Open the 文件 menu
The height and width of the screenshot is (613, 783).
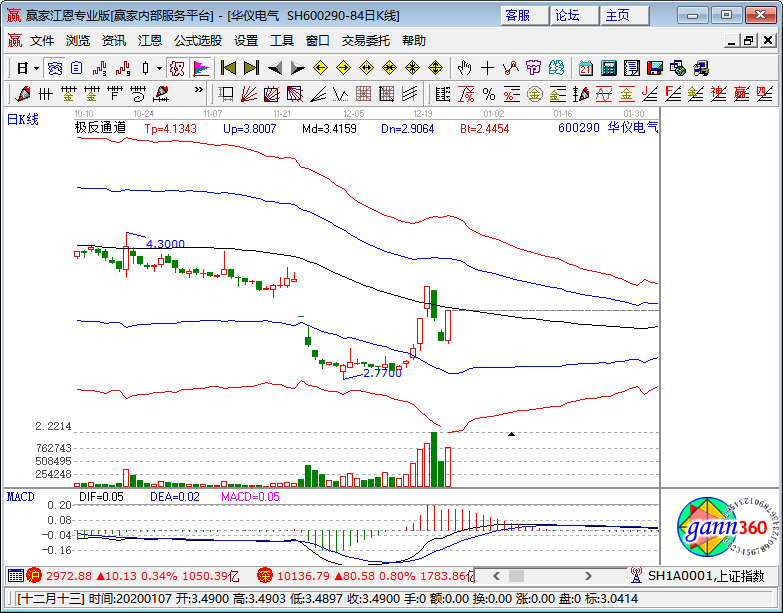click(x=42, y=41)
